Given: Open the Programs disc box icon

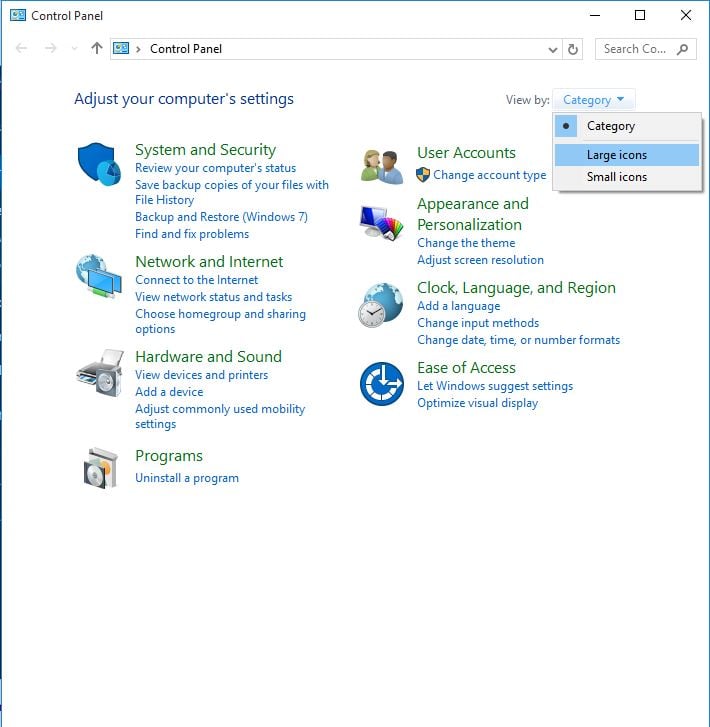Looking at the screenshot, I should [x=101, y=468].
